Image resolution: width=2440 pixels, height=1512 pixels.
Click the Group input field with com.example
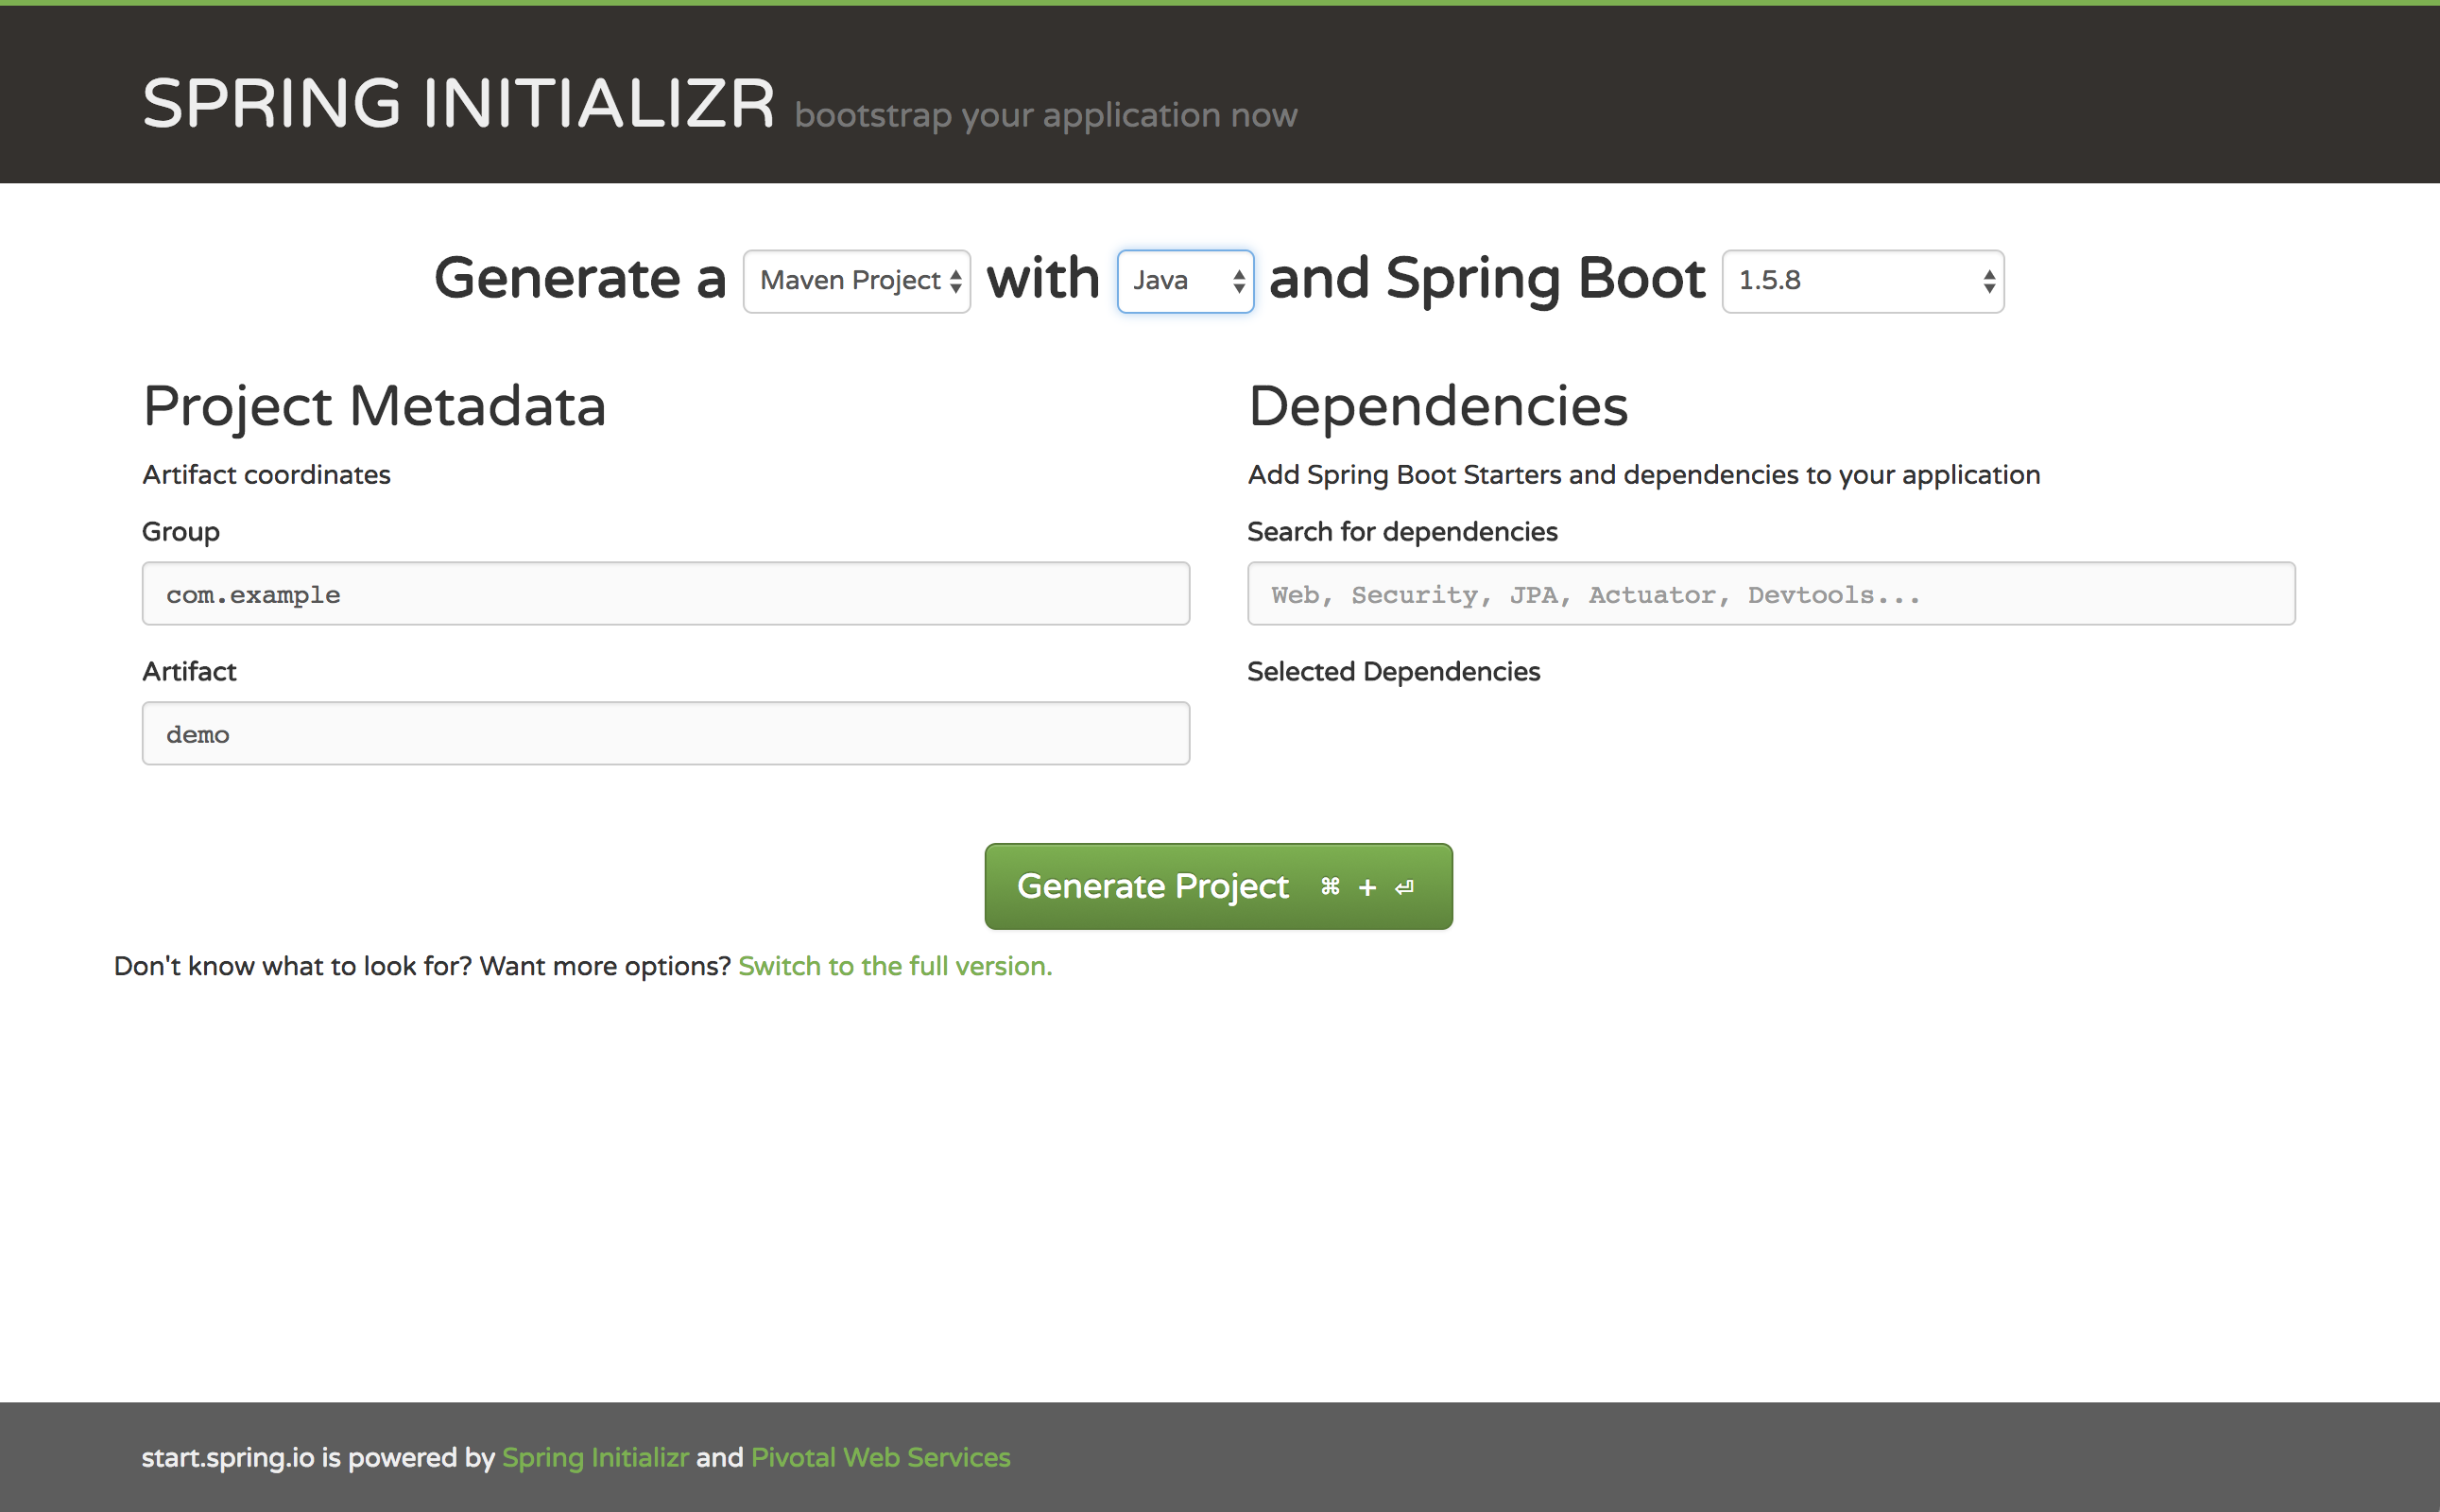tap(666, 594)
